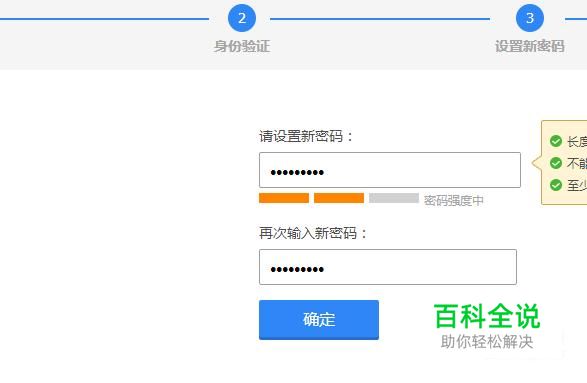Click the 身份验证 step label

(242, 46)
